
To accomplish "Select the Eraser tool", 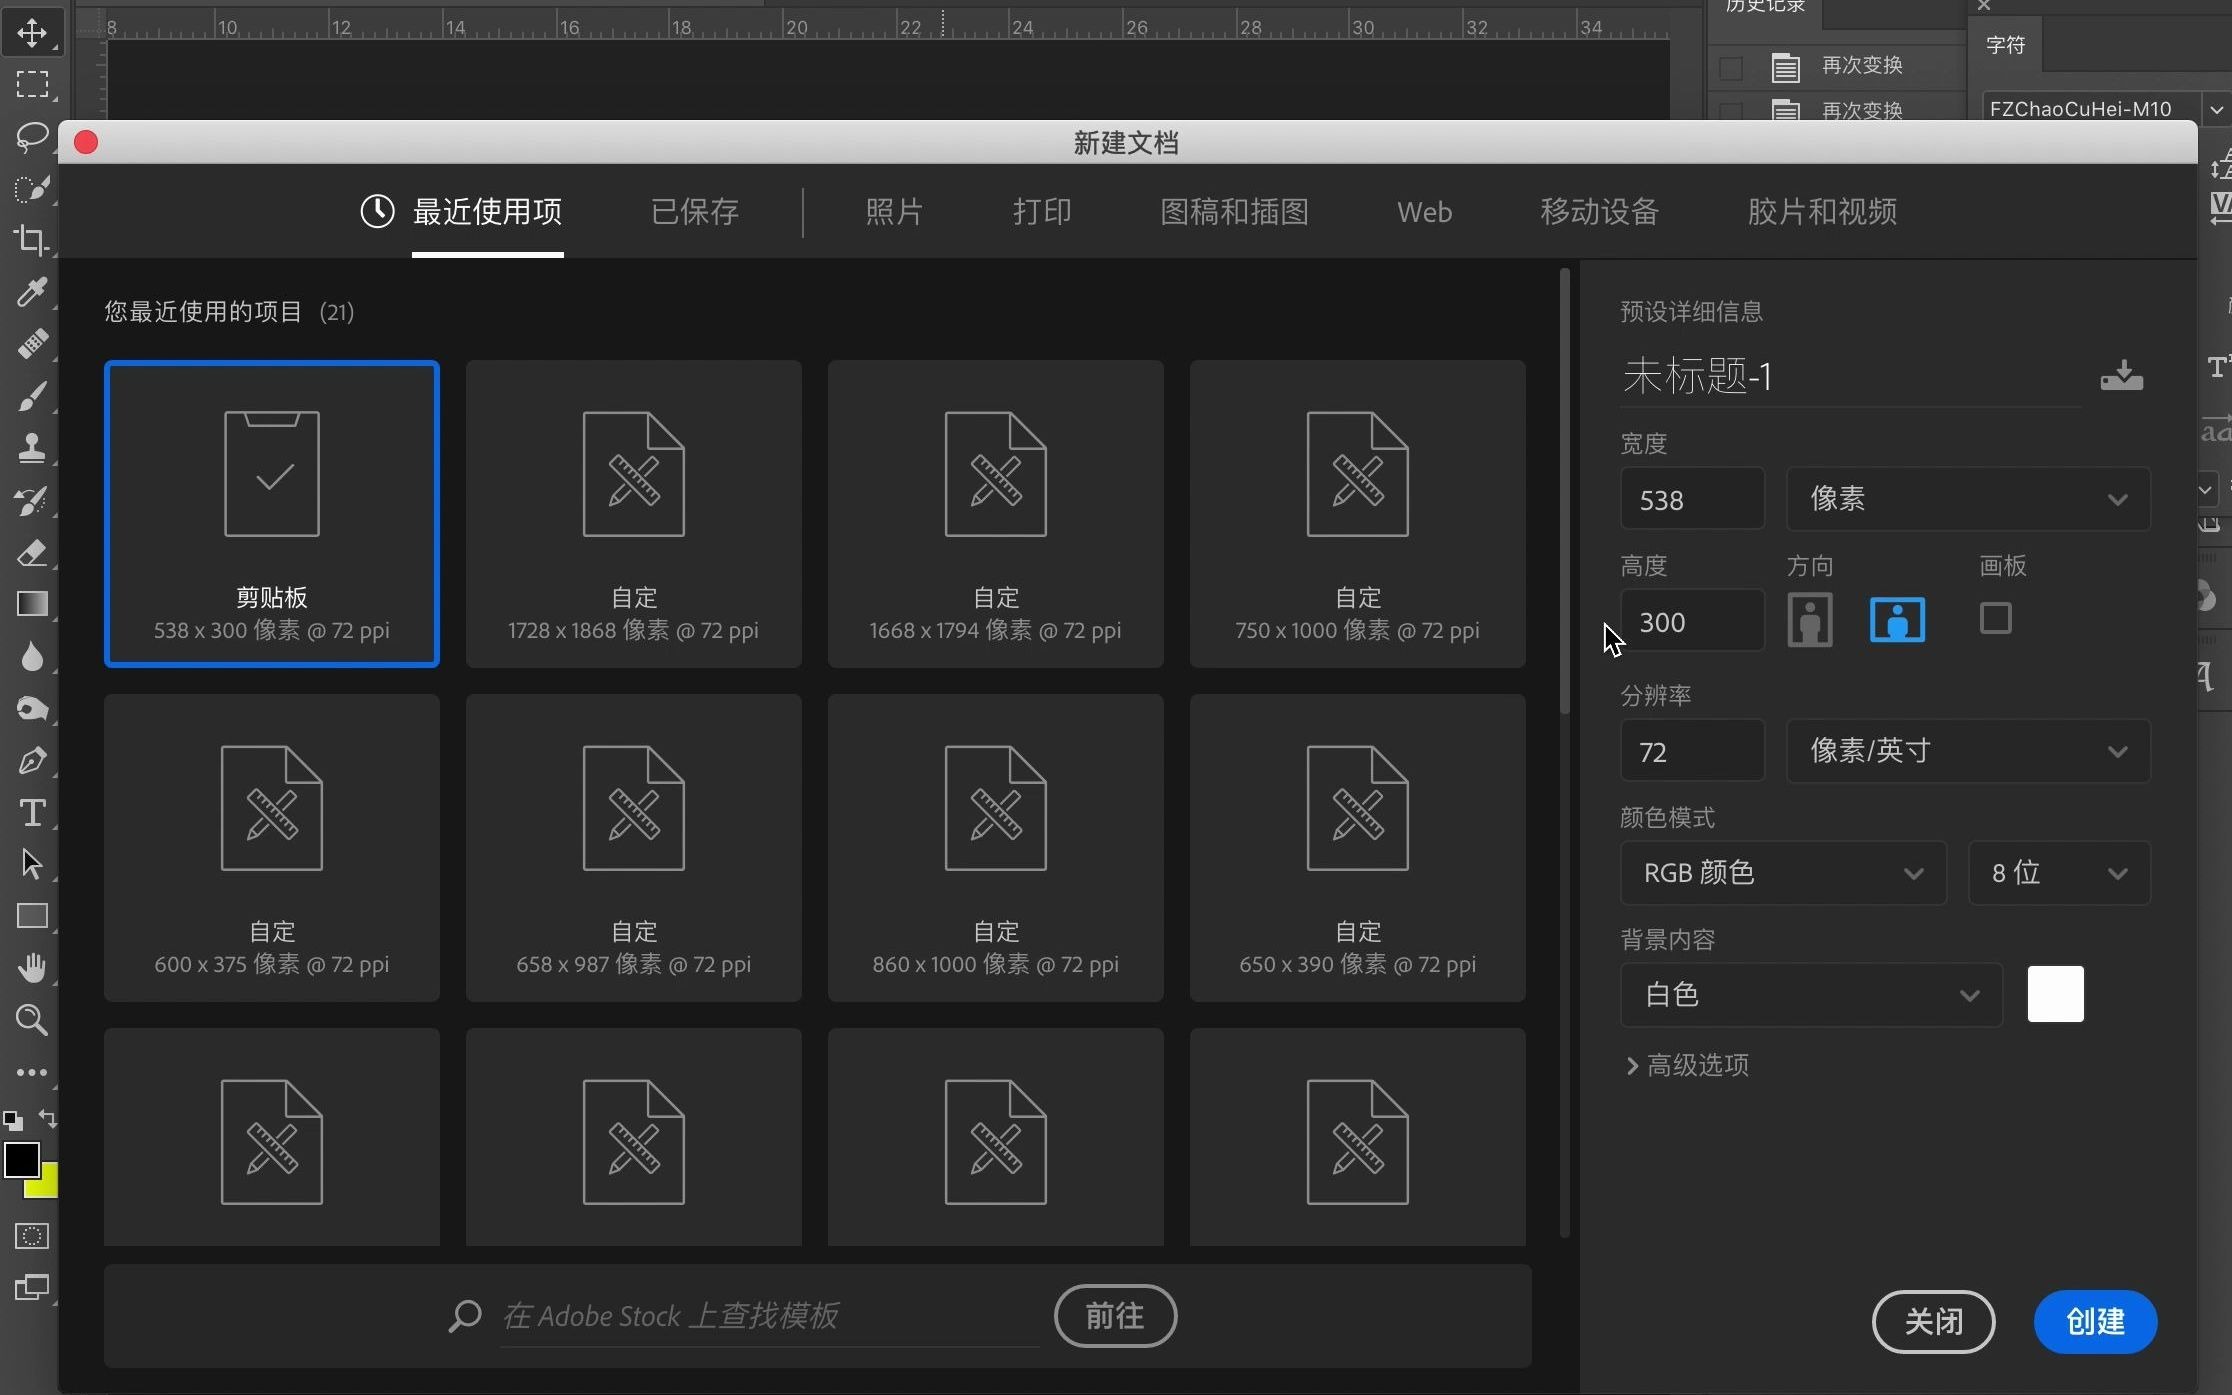I will 31,552.
